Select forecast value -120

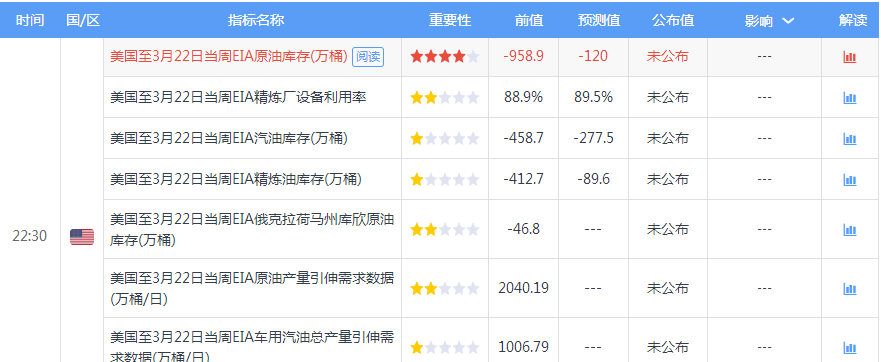pos(593,56)
